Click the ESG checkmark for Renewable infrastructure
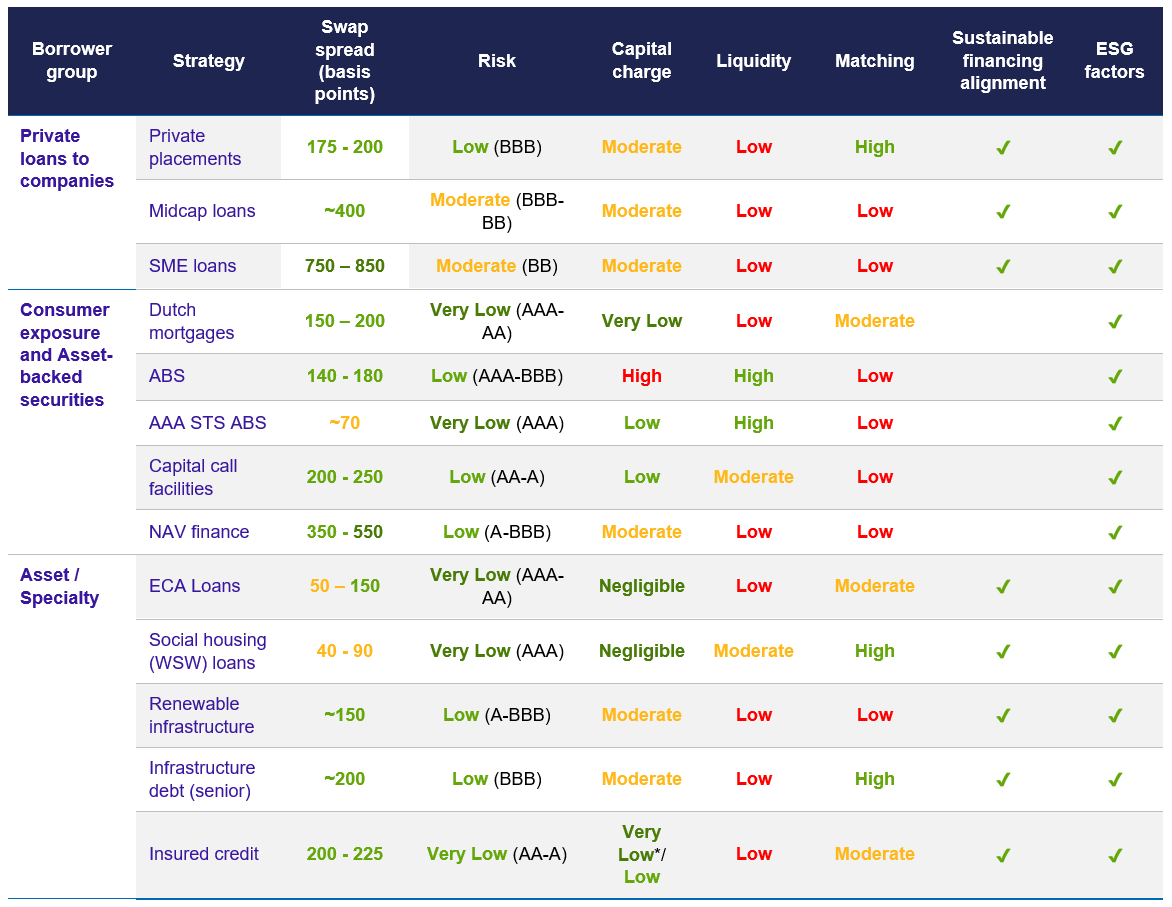Screen dimensions: 1172x907 tap(1115, 716)
